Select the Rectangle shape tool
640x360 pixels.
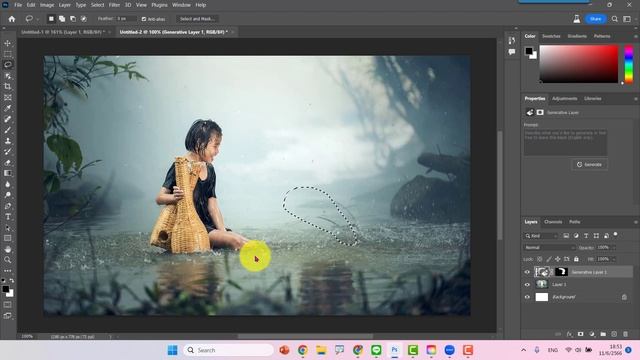click(7, 238)
